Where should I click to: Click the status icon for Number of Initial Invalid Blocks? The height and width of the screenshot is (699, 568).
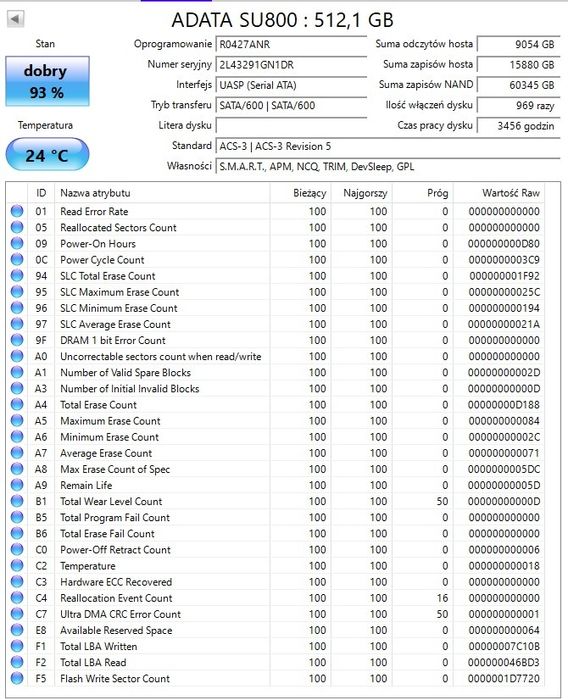pos(17,388)
